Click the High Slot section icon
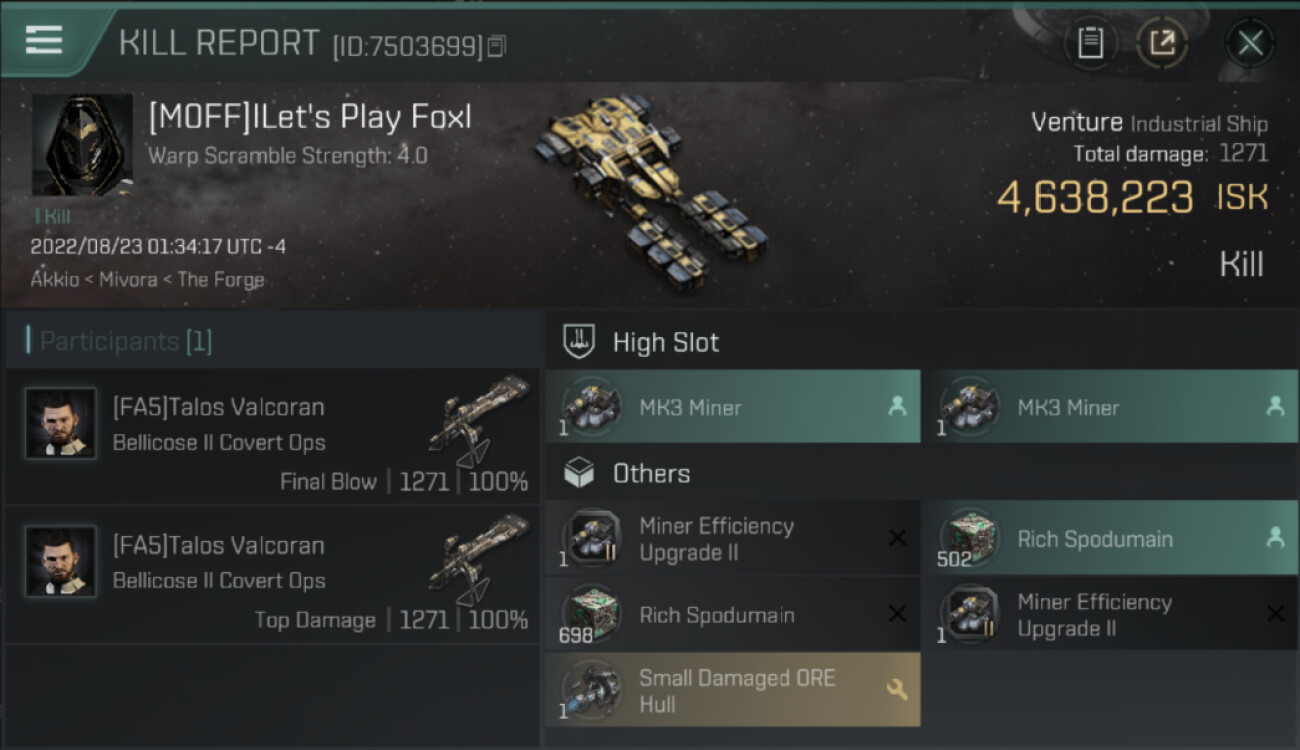The image size is (1300, 750). pyautogui.click(x=579, y=342)
